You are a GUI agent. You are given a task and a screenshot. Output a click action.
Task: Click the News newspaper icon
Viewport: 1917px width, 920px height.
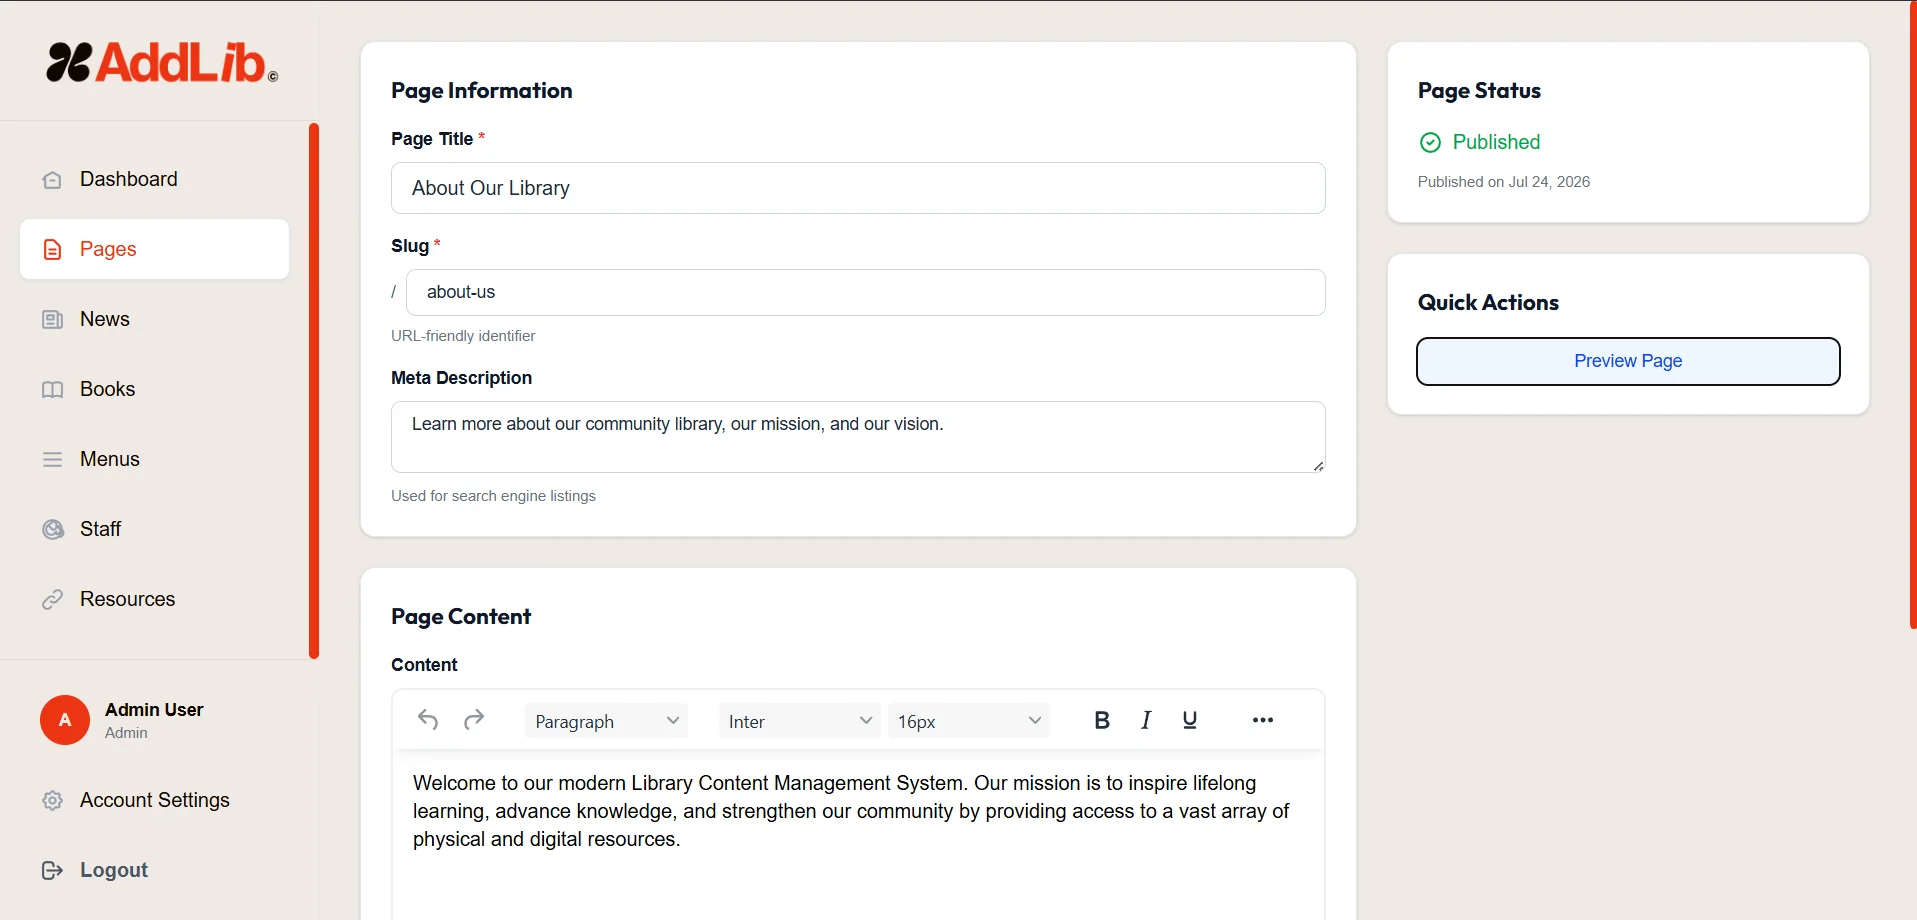pos(52,320)
